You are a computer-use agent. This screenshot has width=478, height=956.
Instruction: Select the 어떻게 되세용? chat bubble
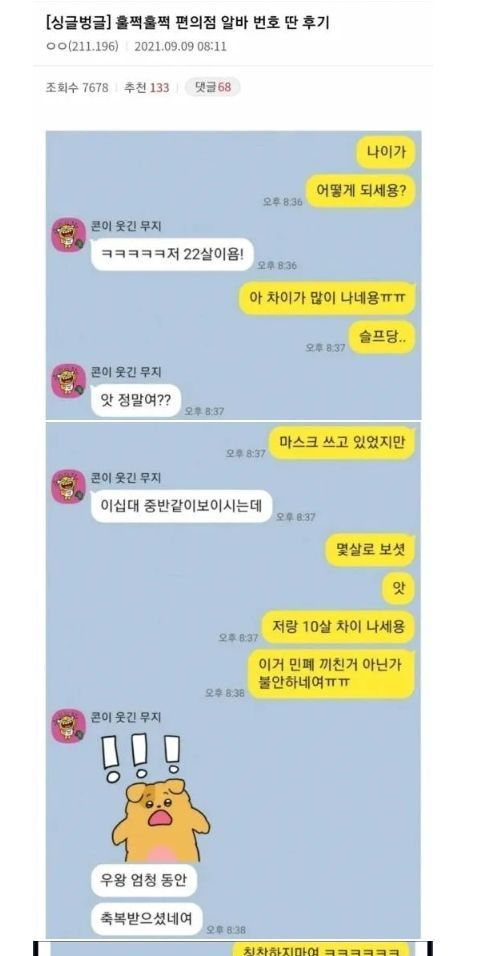(x=361, y=191)
